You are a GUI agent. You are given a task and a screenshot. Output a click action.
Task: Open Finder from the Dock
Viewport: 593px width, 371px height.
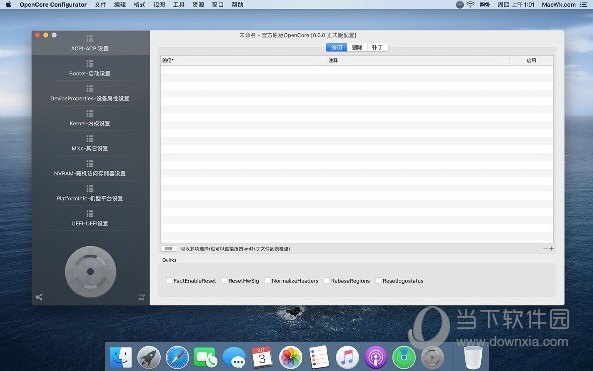pyautogui.click(x=121, y=357)
